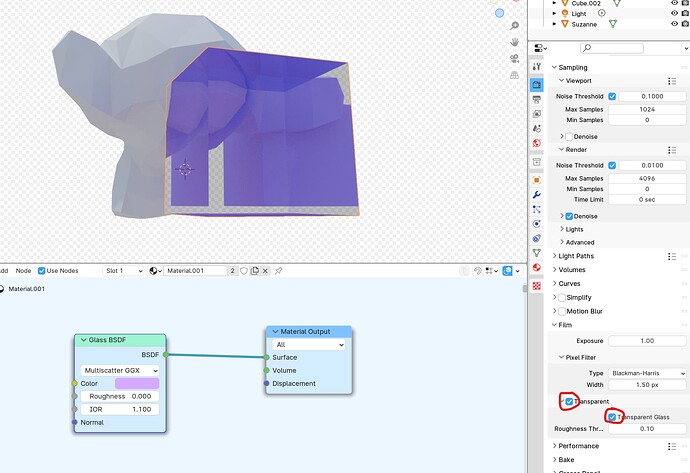Enable the Simplify checkbox

(x=562, y=298)
